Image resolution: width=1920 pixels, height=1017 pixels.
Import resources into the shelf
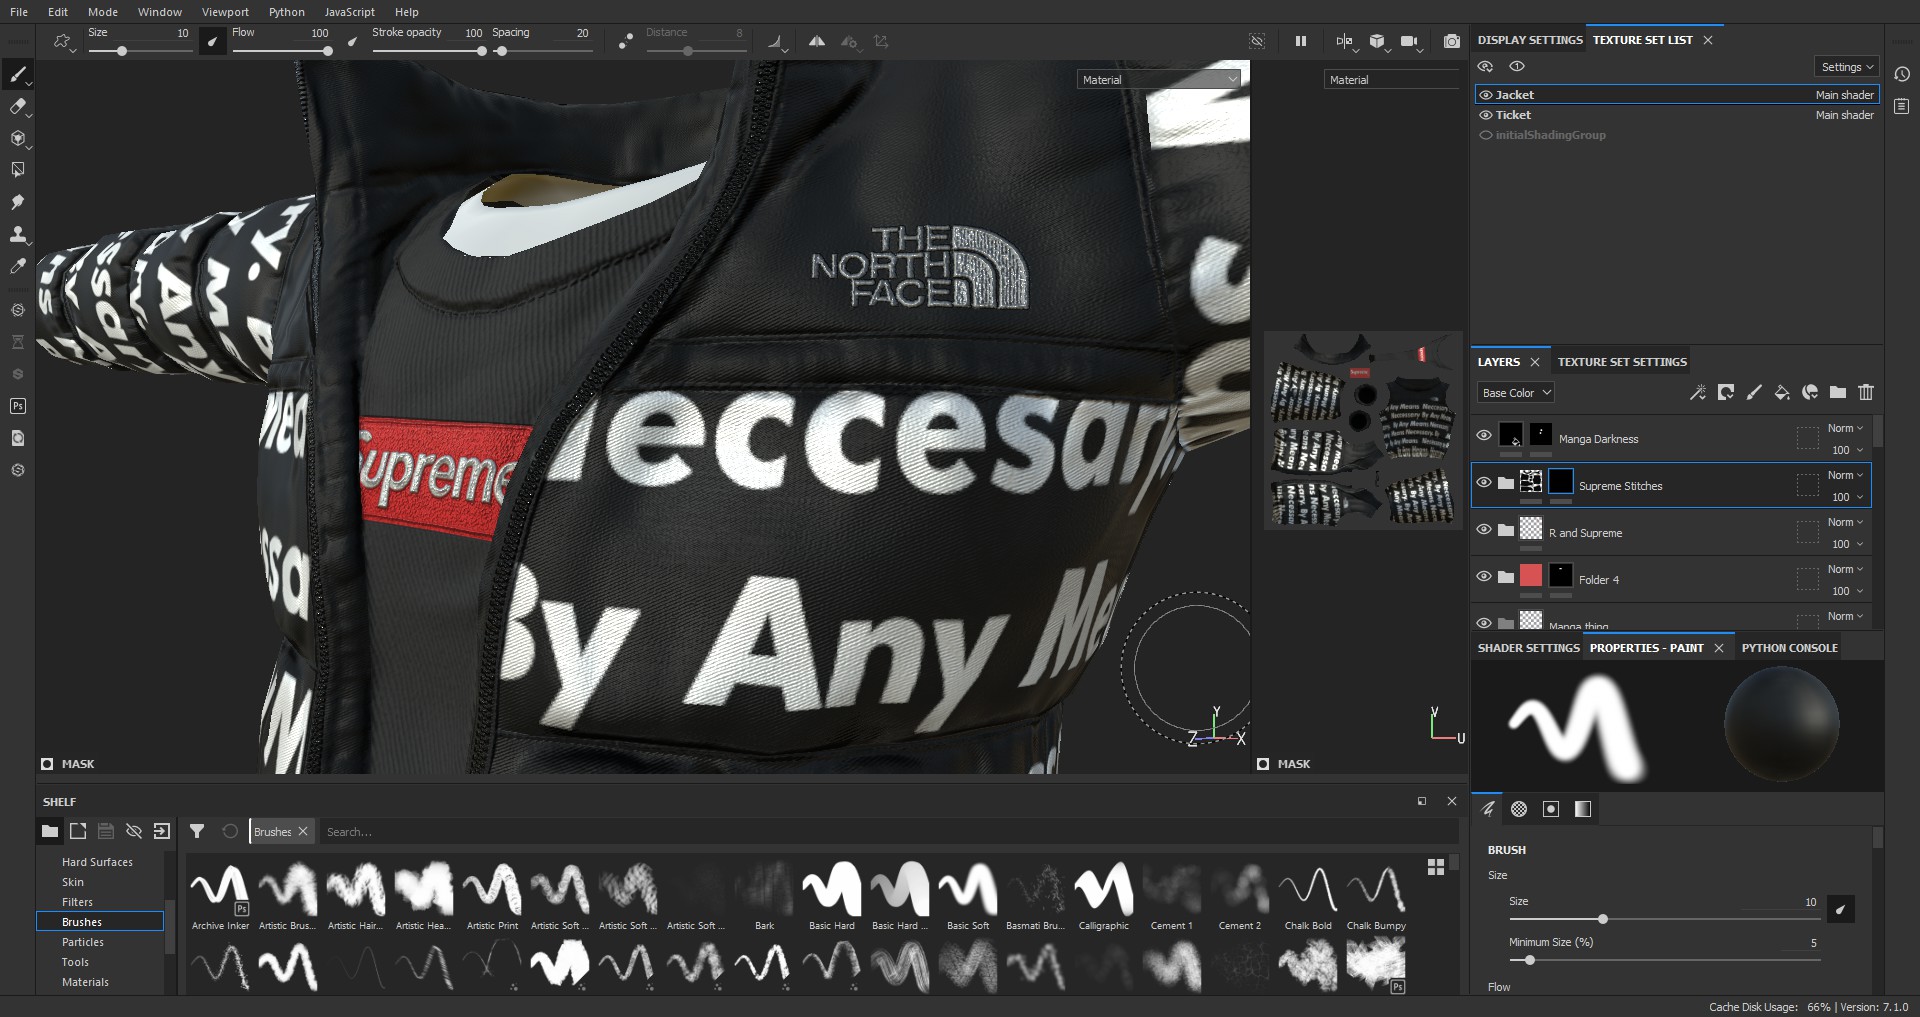click(x=161, y=831)
